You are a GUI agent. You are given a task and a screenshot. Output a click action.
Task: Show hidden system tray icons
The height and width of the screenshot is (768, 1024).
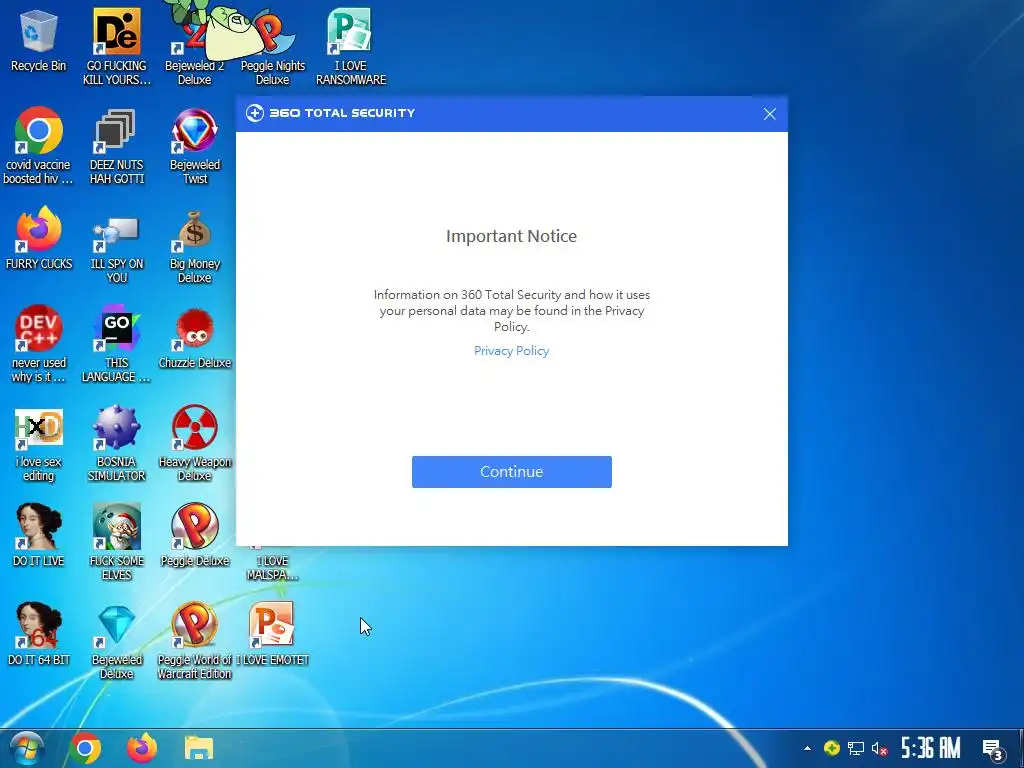coord(808,748)
